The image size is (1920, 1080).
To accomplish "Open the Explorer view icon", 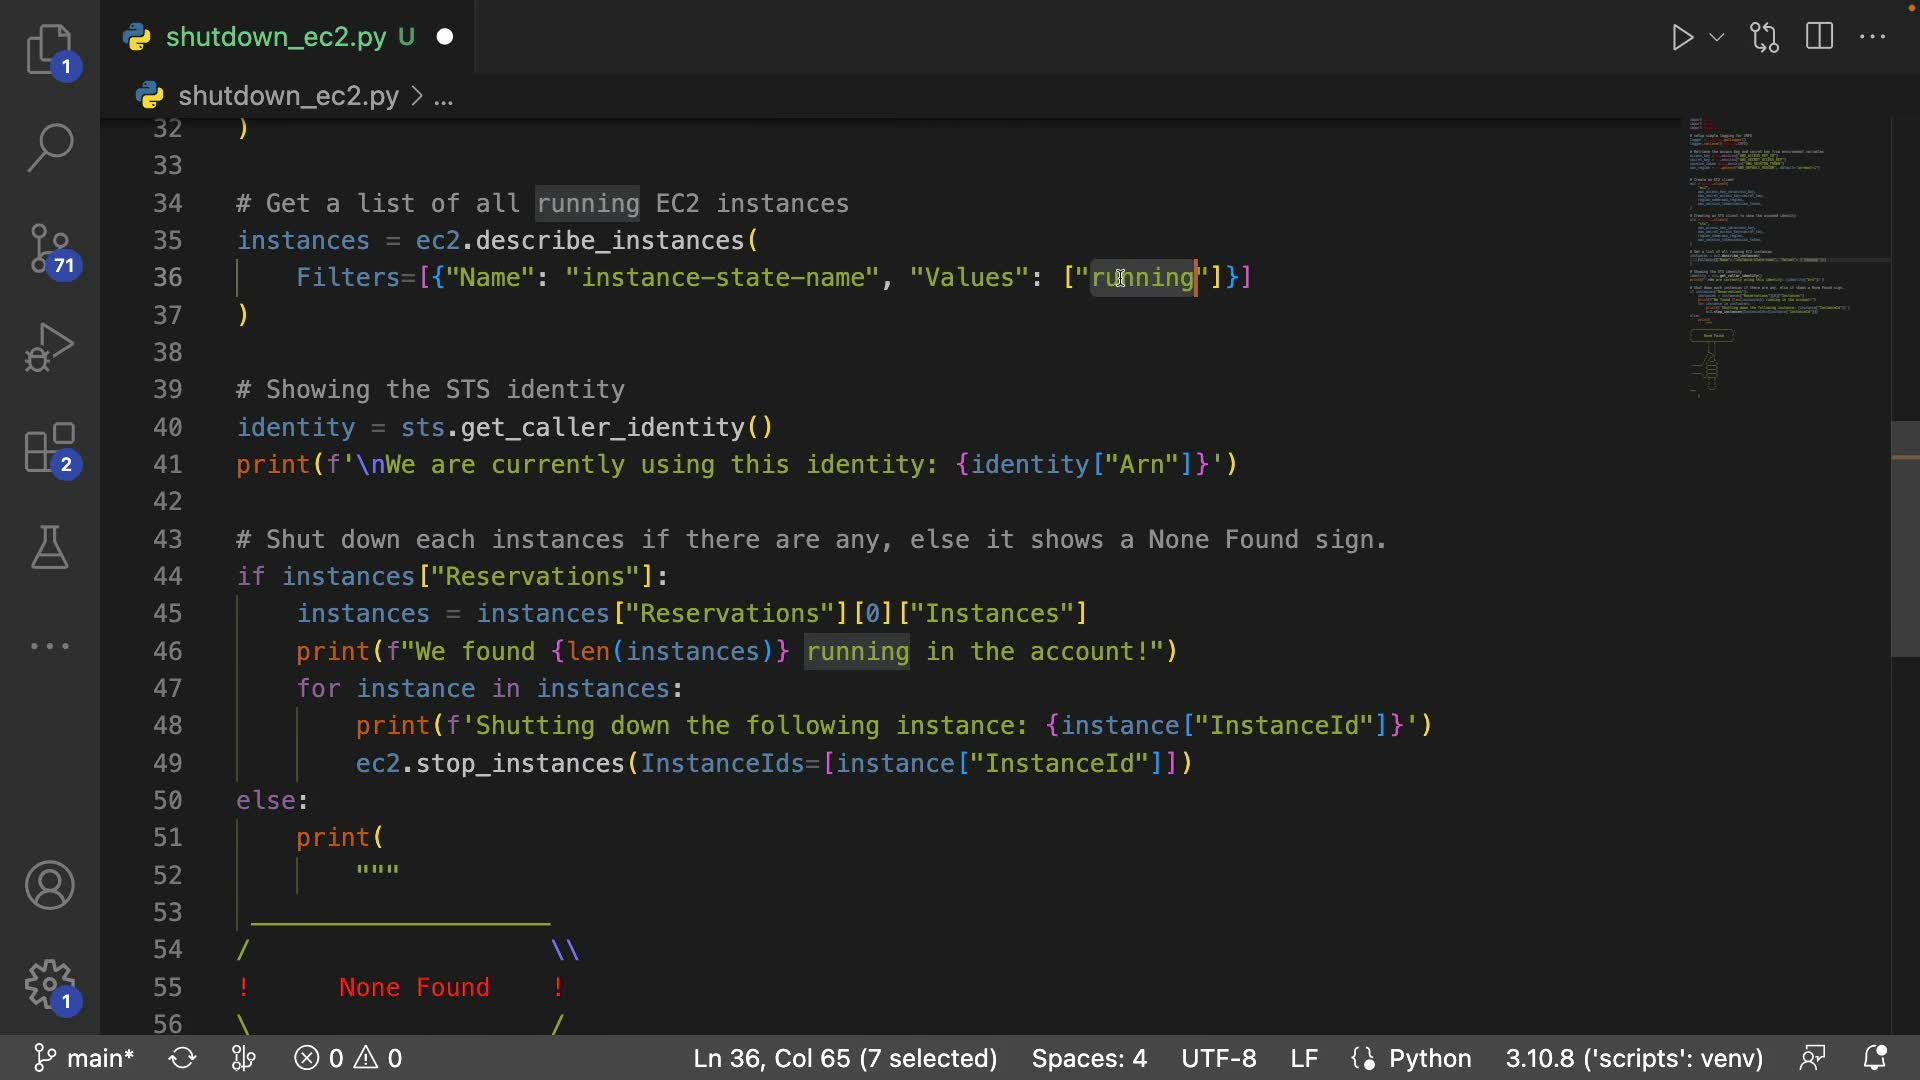I will [x=49, y=50].
